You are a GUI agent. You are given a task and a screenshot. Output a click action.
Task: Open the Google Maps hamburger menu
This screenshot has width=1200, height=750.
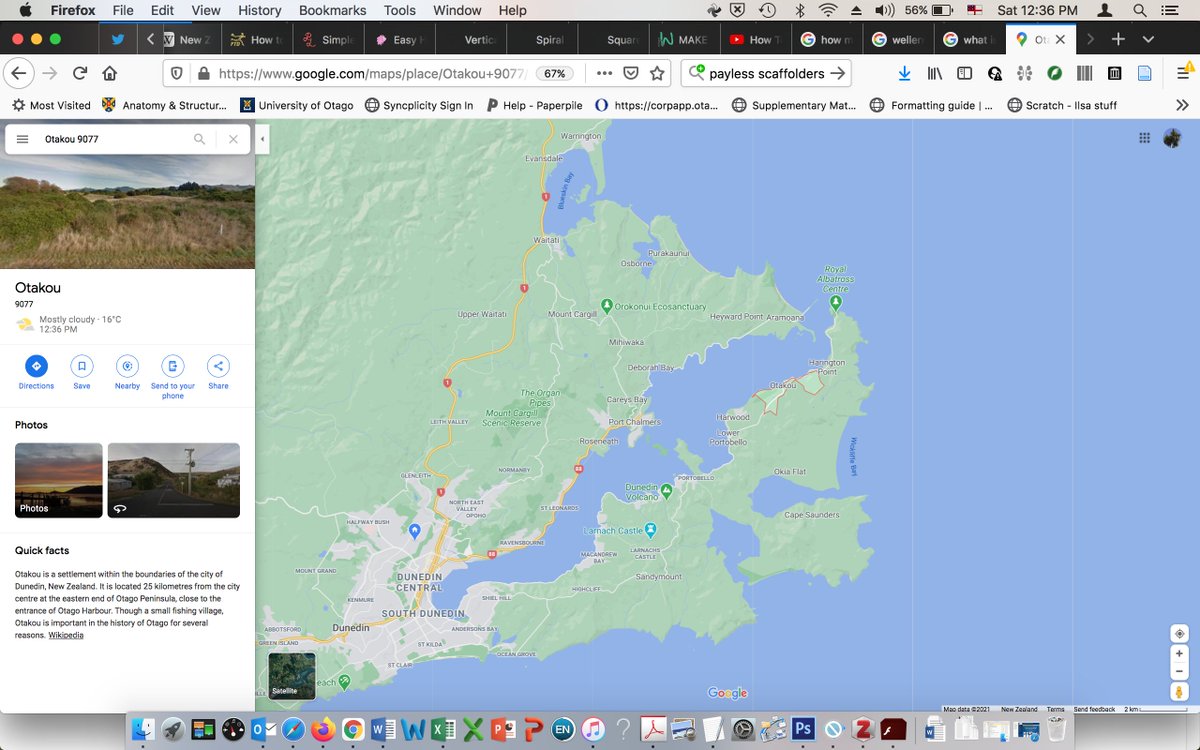click(x=22, y=139)
